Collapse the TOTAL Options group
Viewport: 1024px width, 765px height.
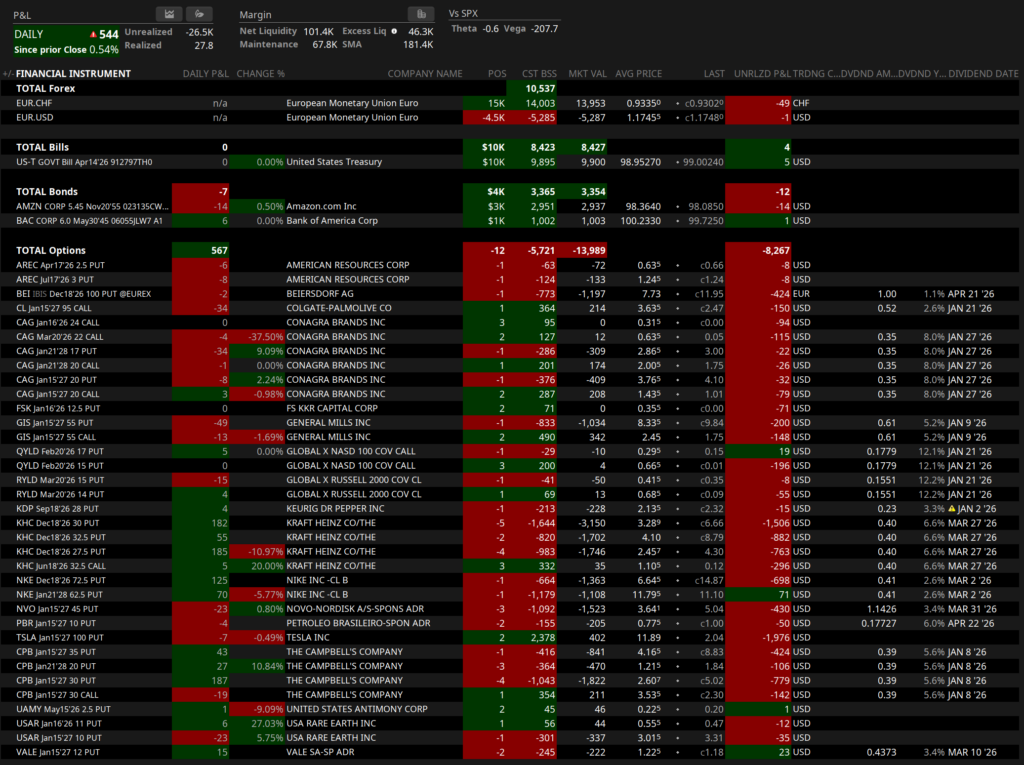(51, 250)
